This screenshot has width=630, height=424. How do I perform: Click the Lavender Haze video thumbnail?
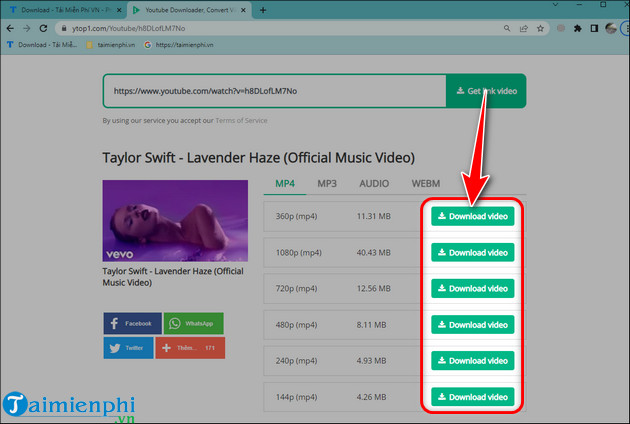tap(175, 220)
